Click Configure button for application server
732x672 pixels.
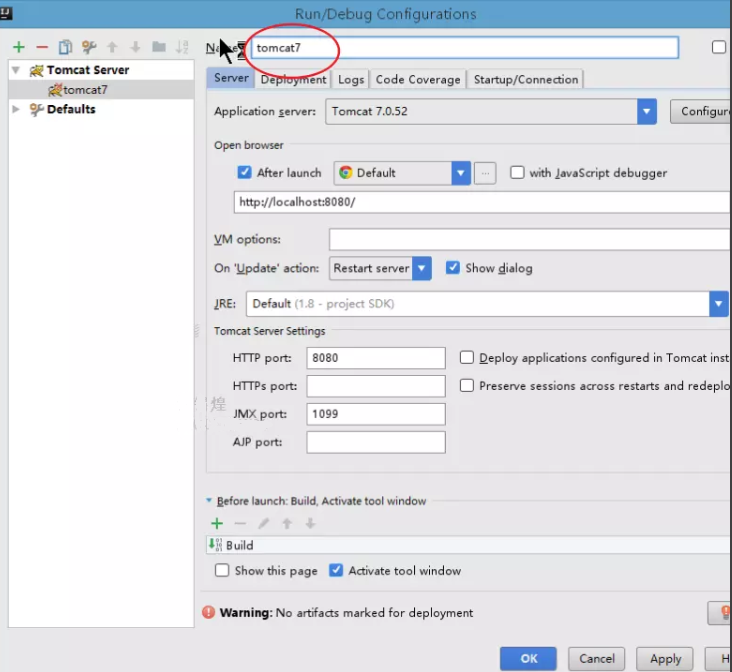pyautogui.click(x=701, y=111)
